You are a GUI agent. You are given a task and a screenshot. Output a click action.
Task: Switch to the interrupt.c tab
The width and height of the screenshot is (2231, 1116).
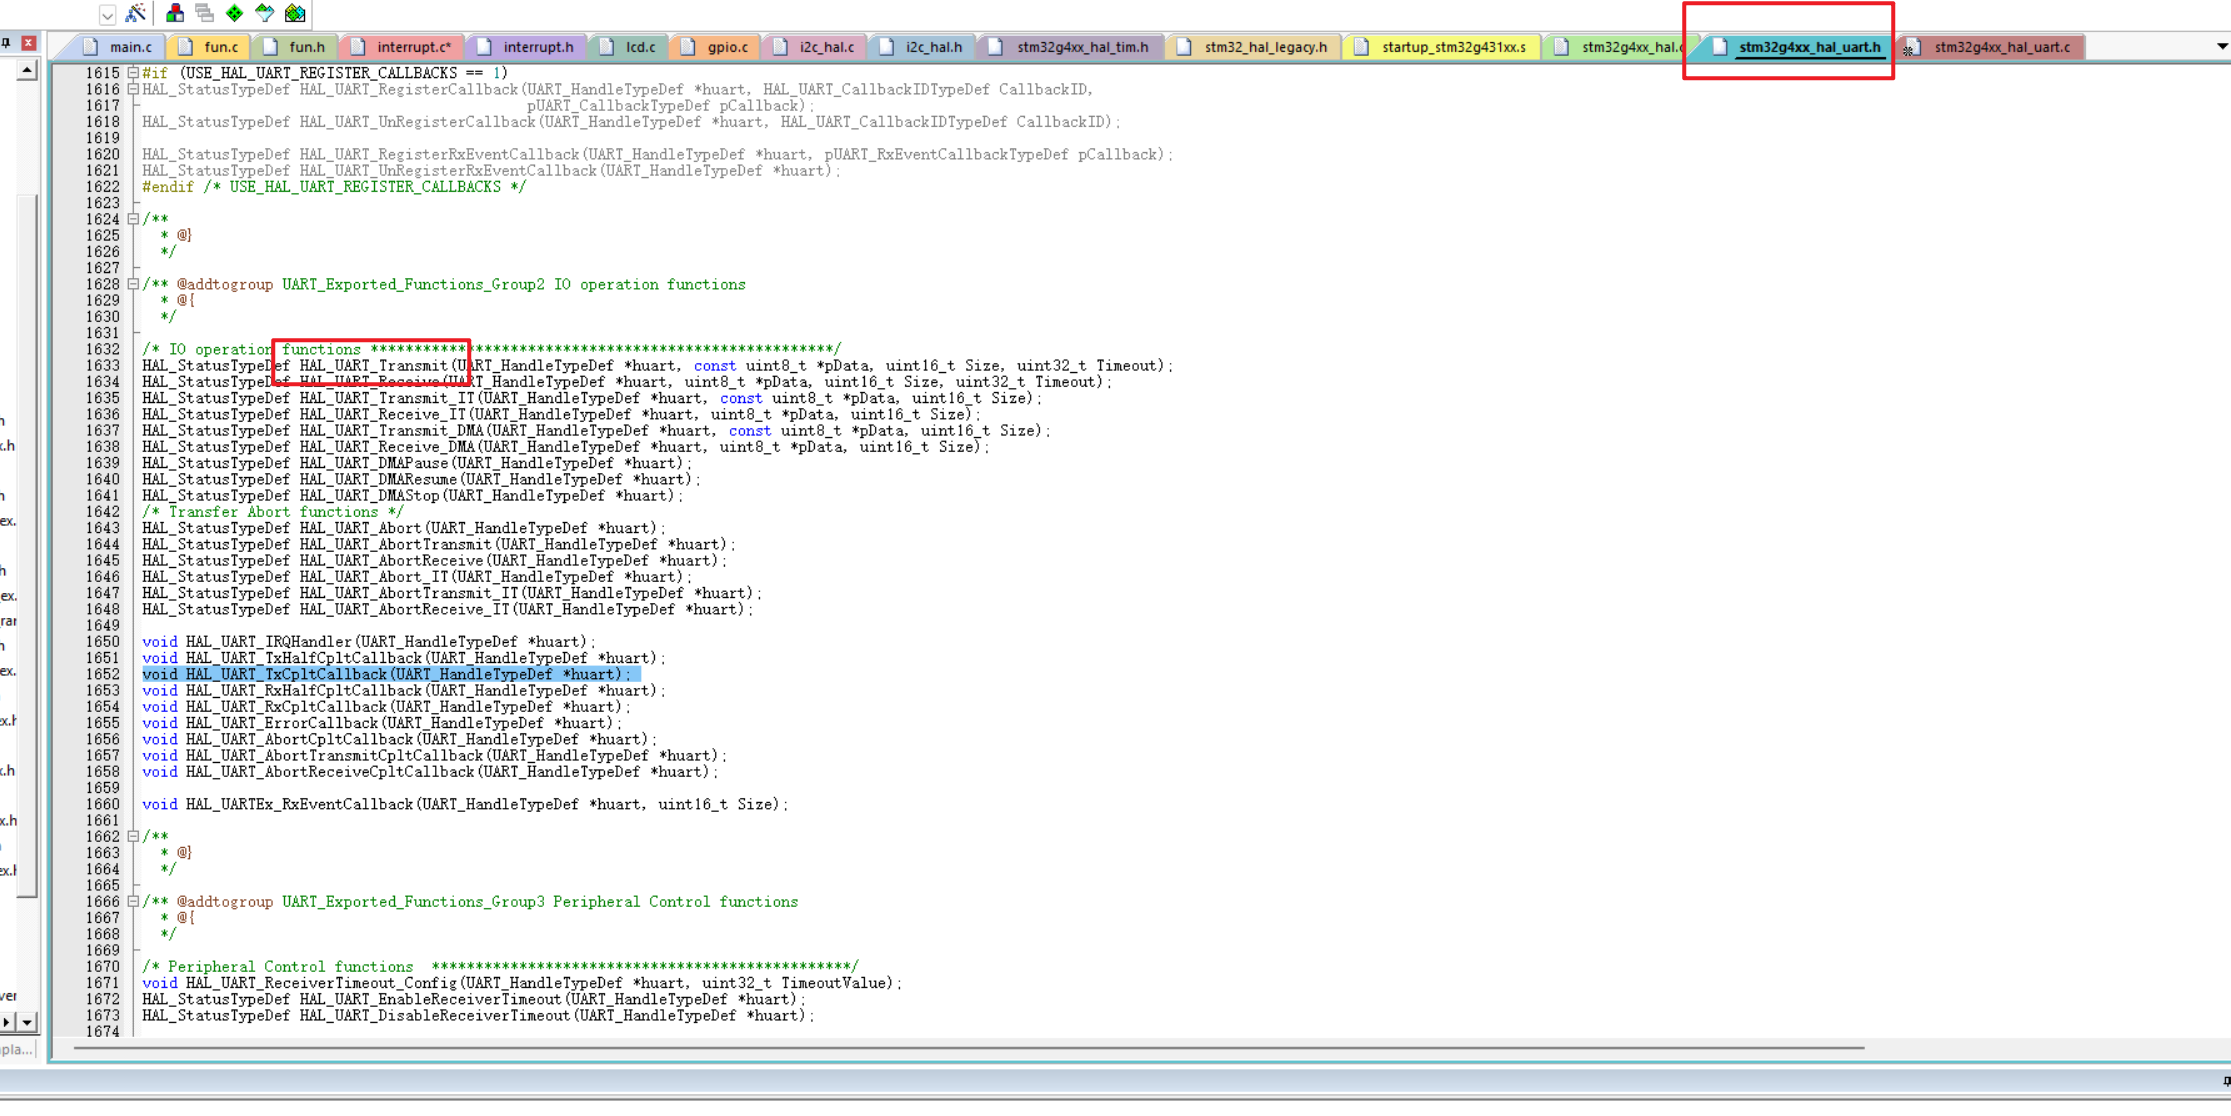(412, 47)
